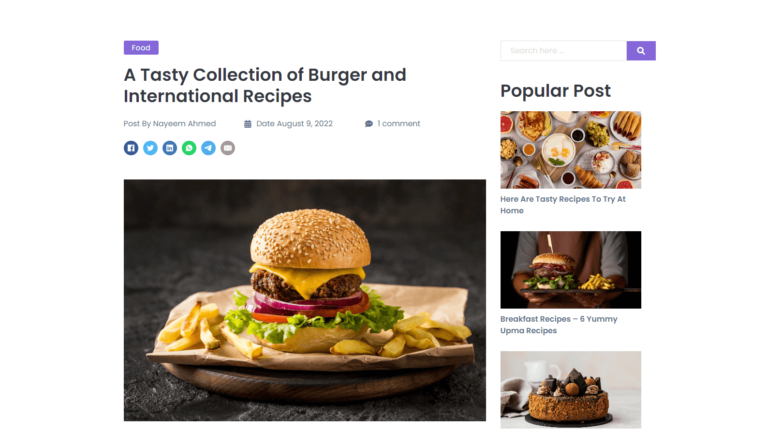Open 'Breakfast Recipes – 6 Yummy Upma' post
Image resolution: width=768 pixels, height=430 pixels.
pyautogui.click(x=559, y=325)
